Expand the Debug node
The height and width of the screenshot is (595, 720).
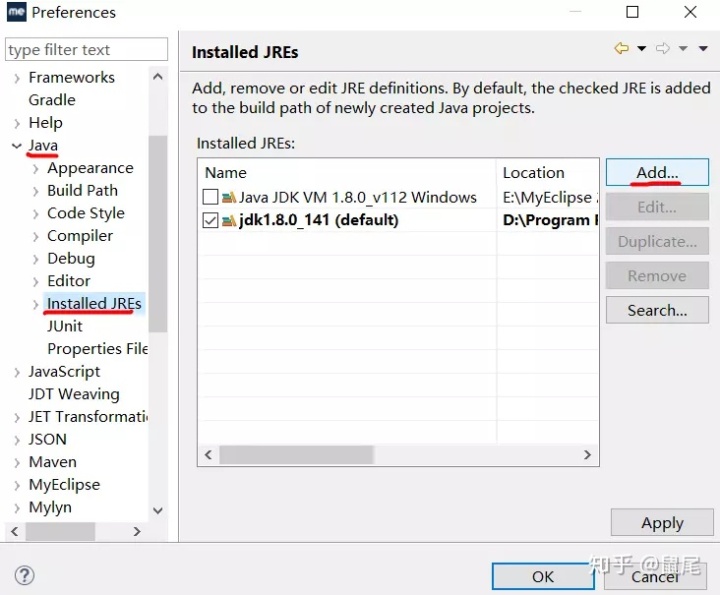tap(35, 259)
